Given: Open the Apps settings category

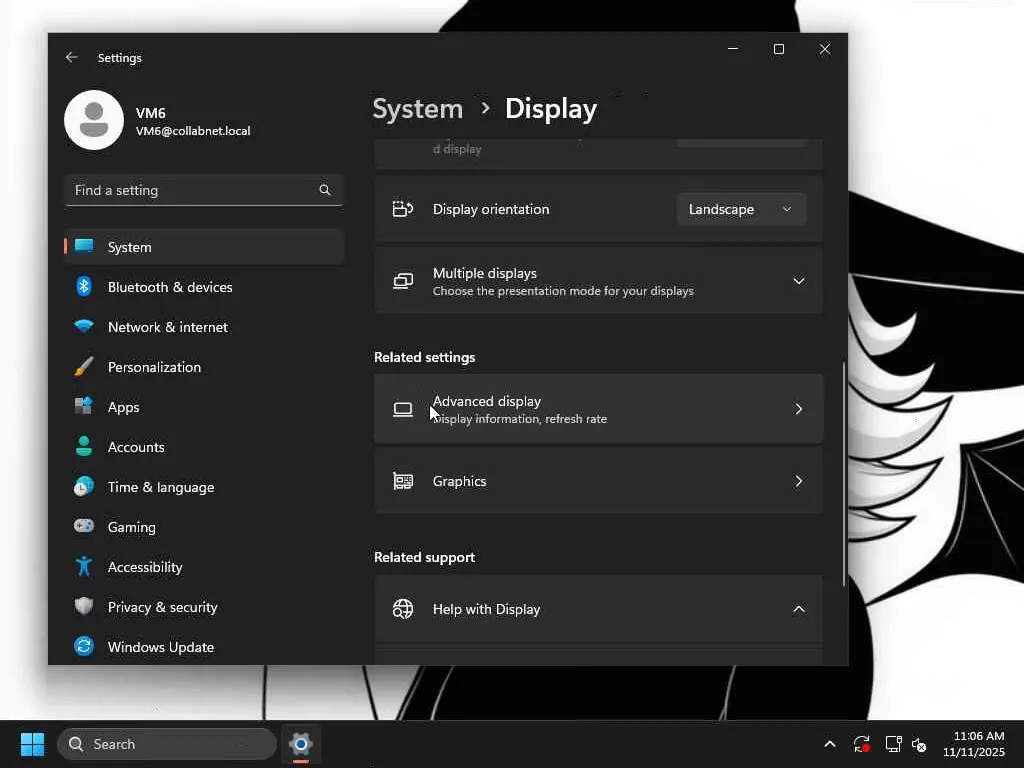Looking at the screenshot, I should 204,407.
